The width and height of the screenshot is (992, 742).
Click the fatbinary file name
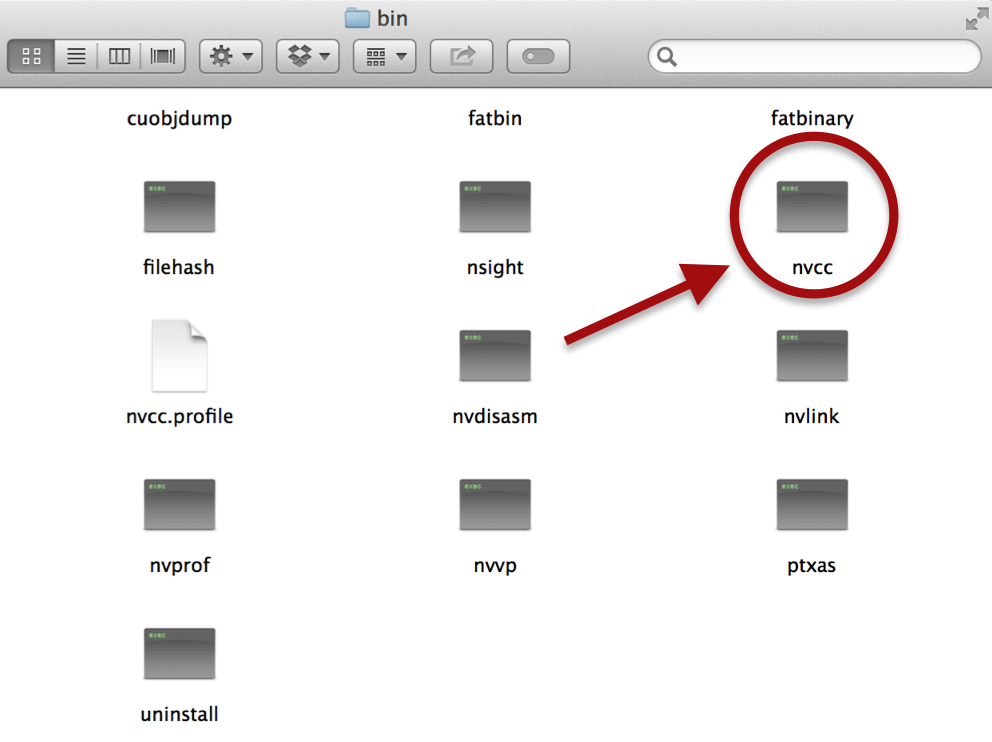coord(812,118)
